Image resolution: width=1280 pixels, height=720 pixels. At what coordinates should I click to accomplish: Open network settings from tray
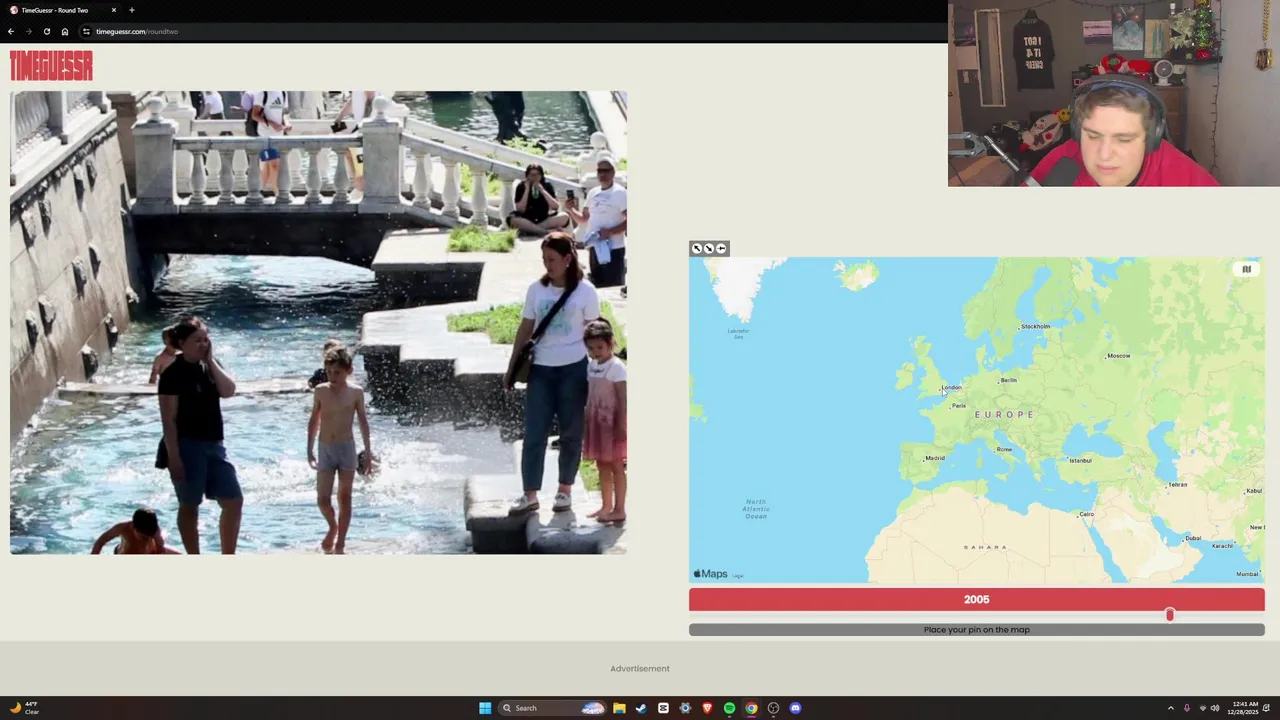coord(1203,708)
